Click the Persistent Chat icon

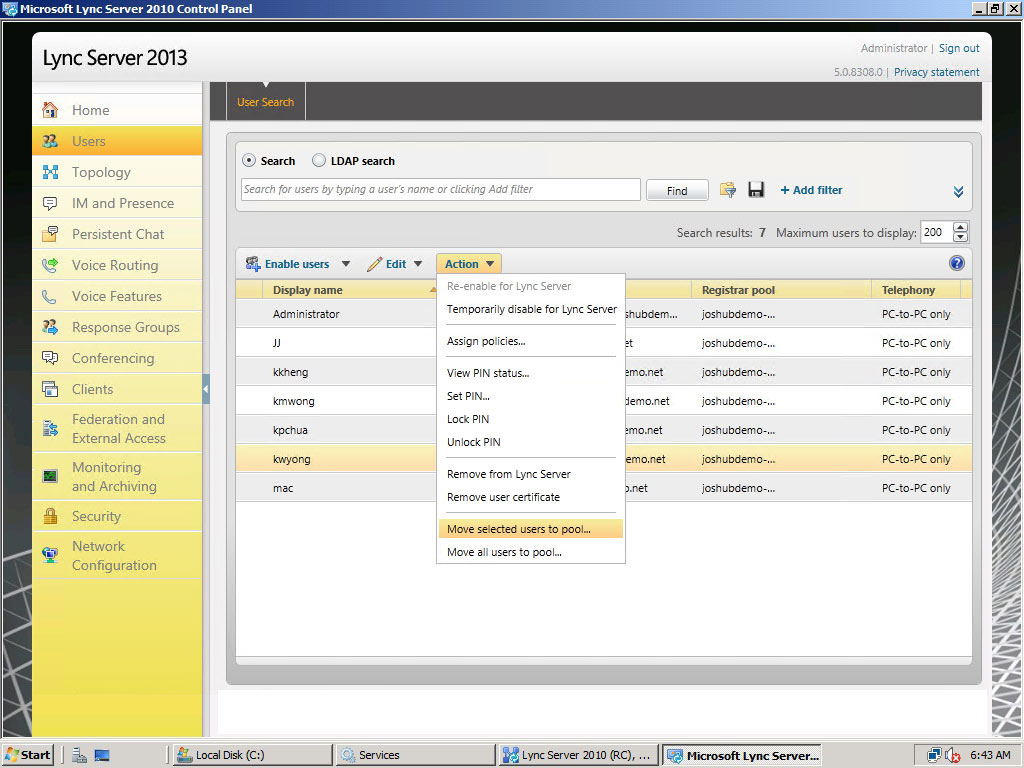[x=50, y=234]
